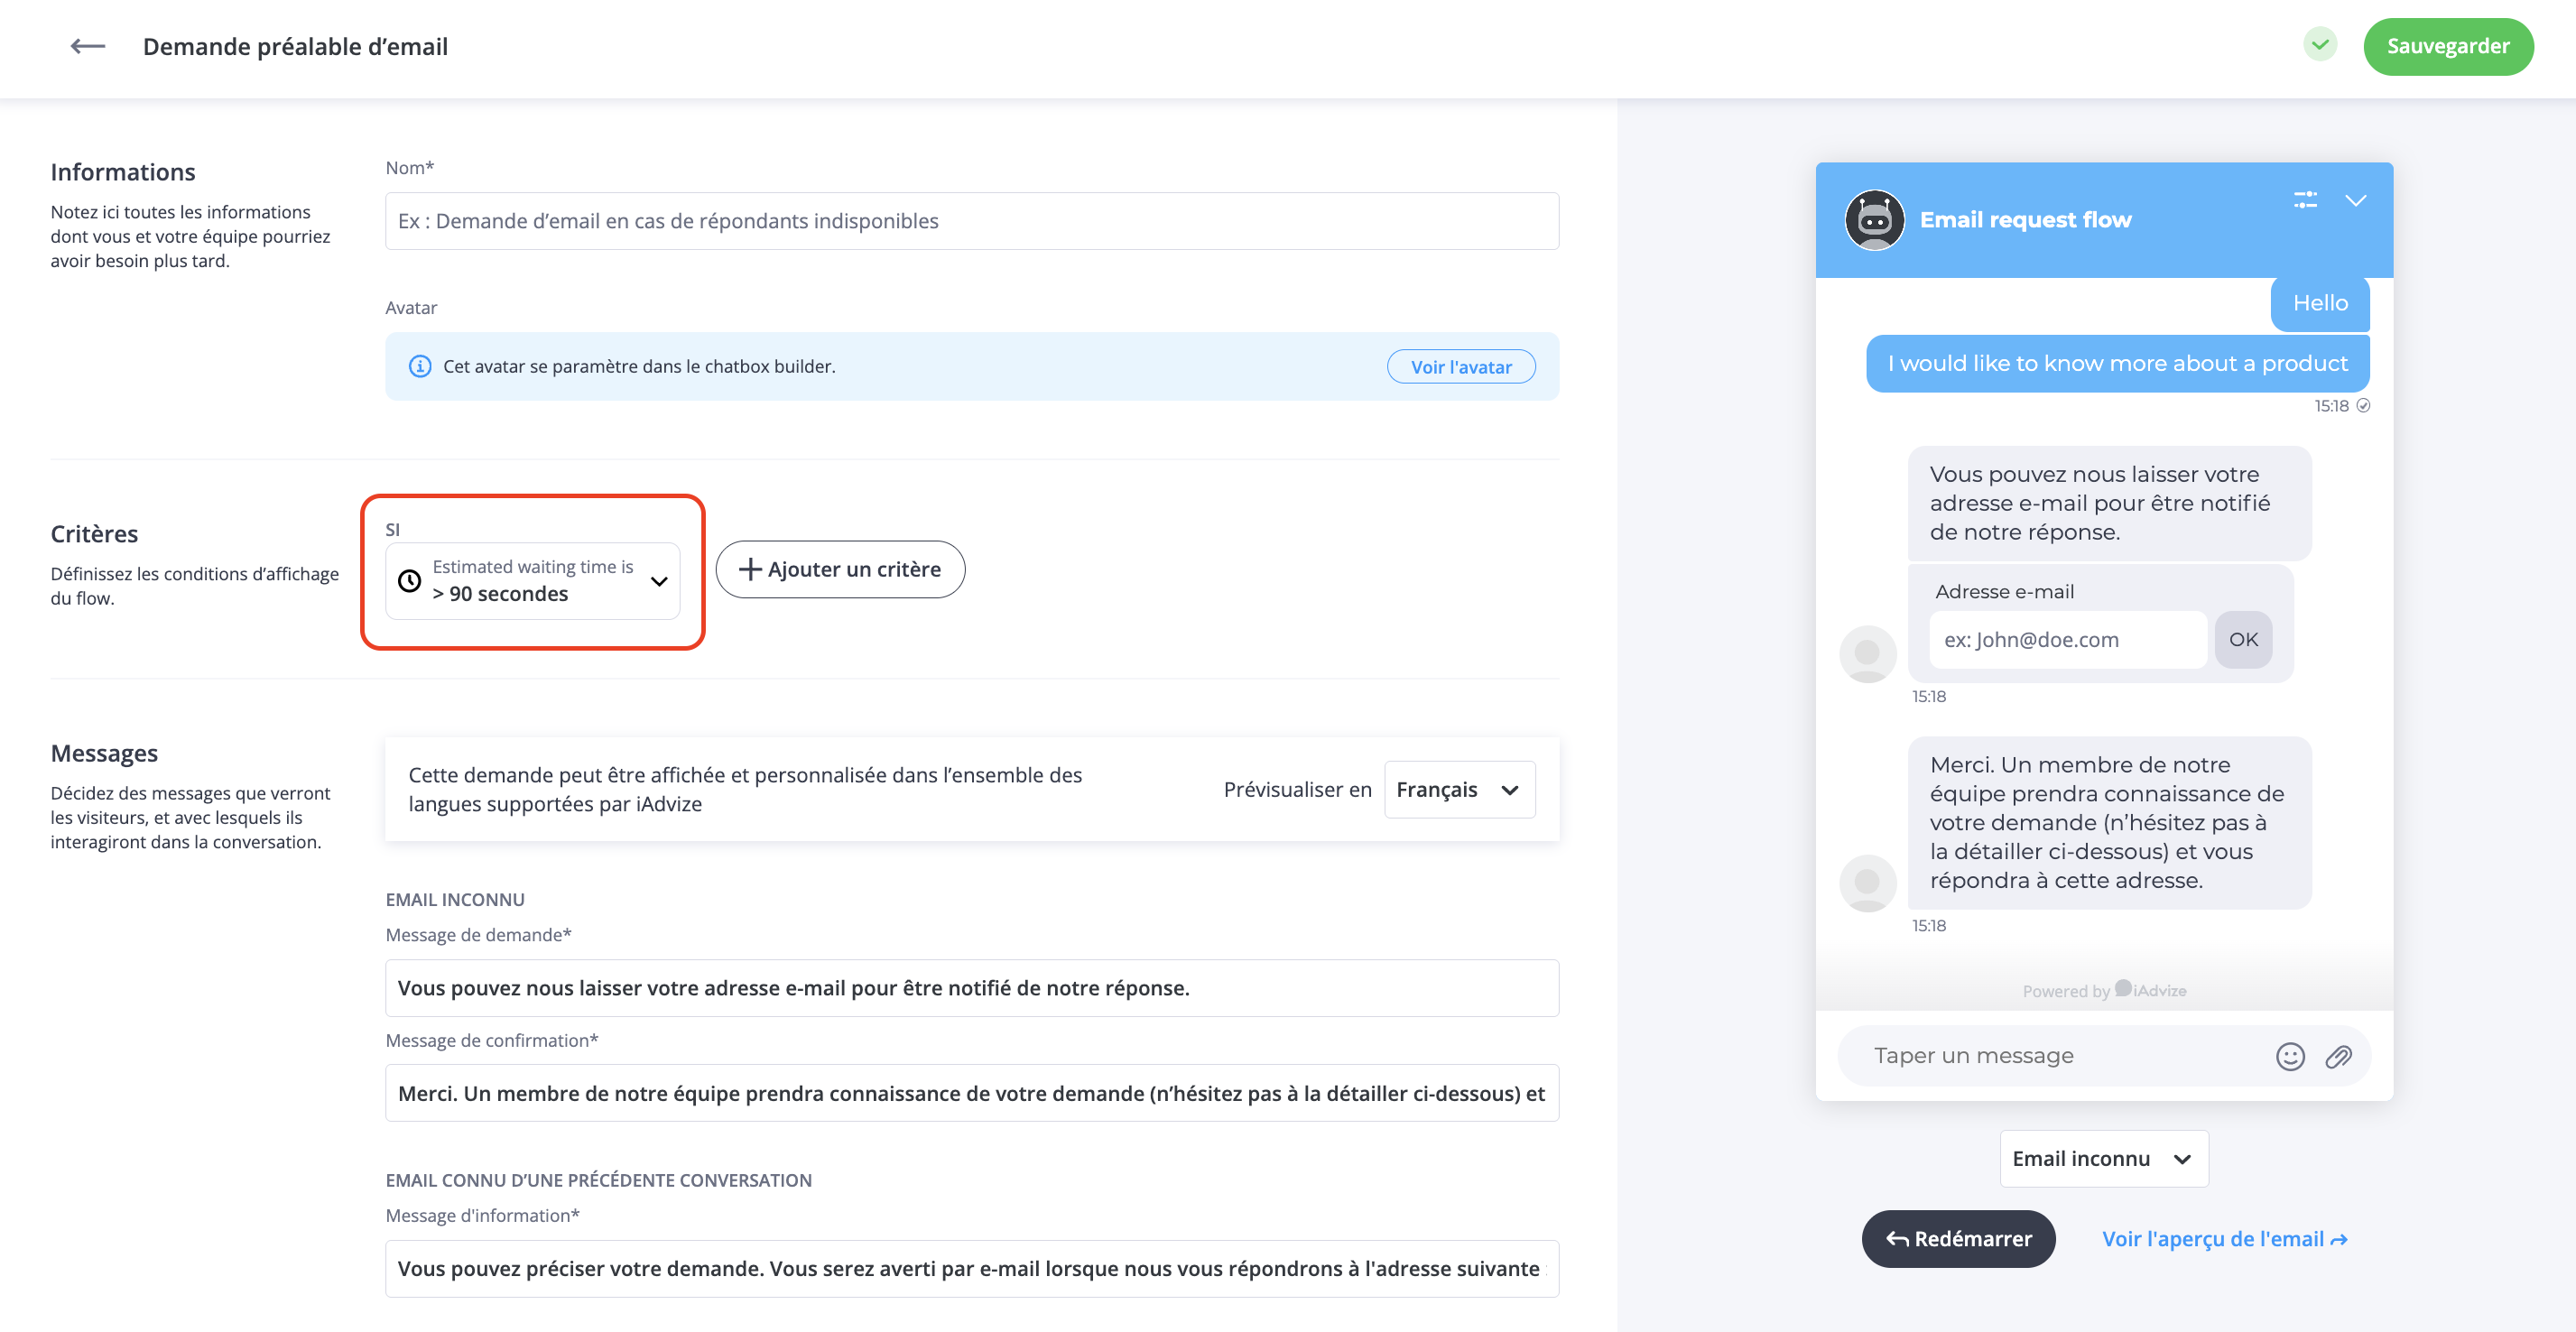Click the Nom input field
2576x1332 pixels.
(971, 221)
